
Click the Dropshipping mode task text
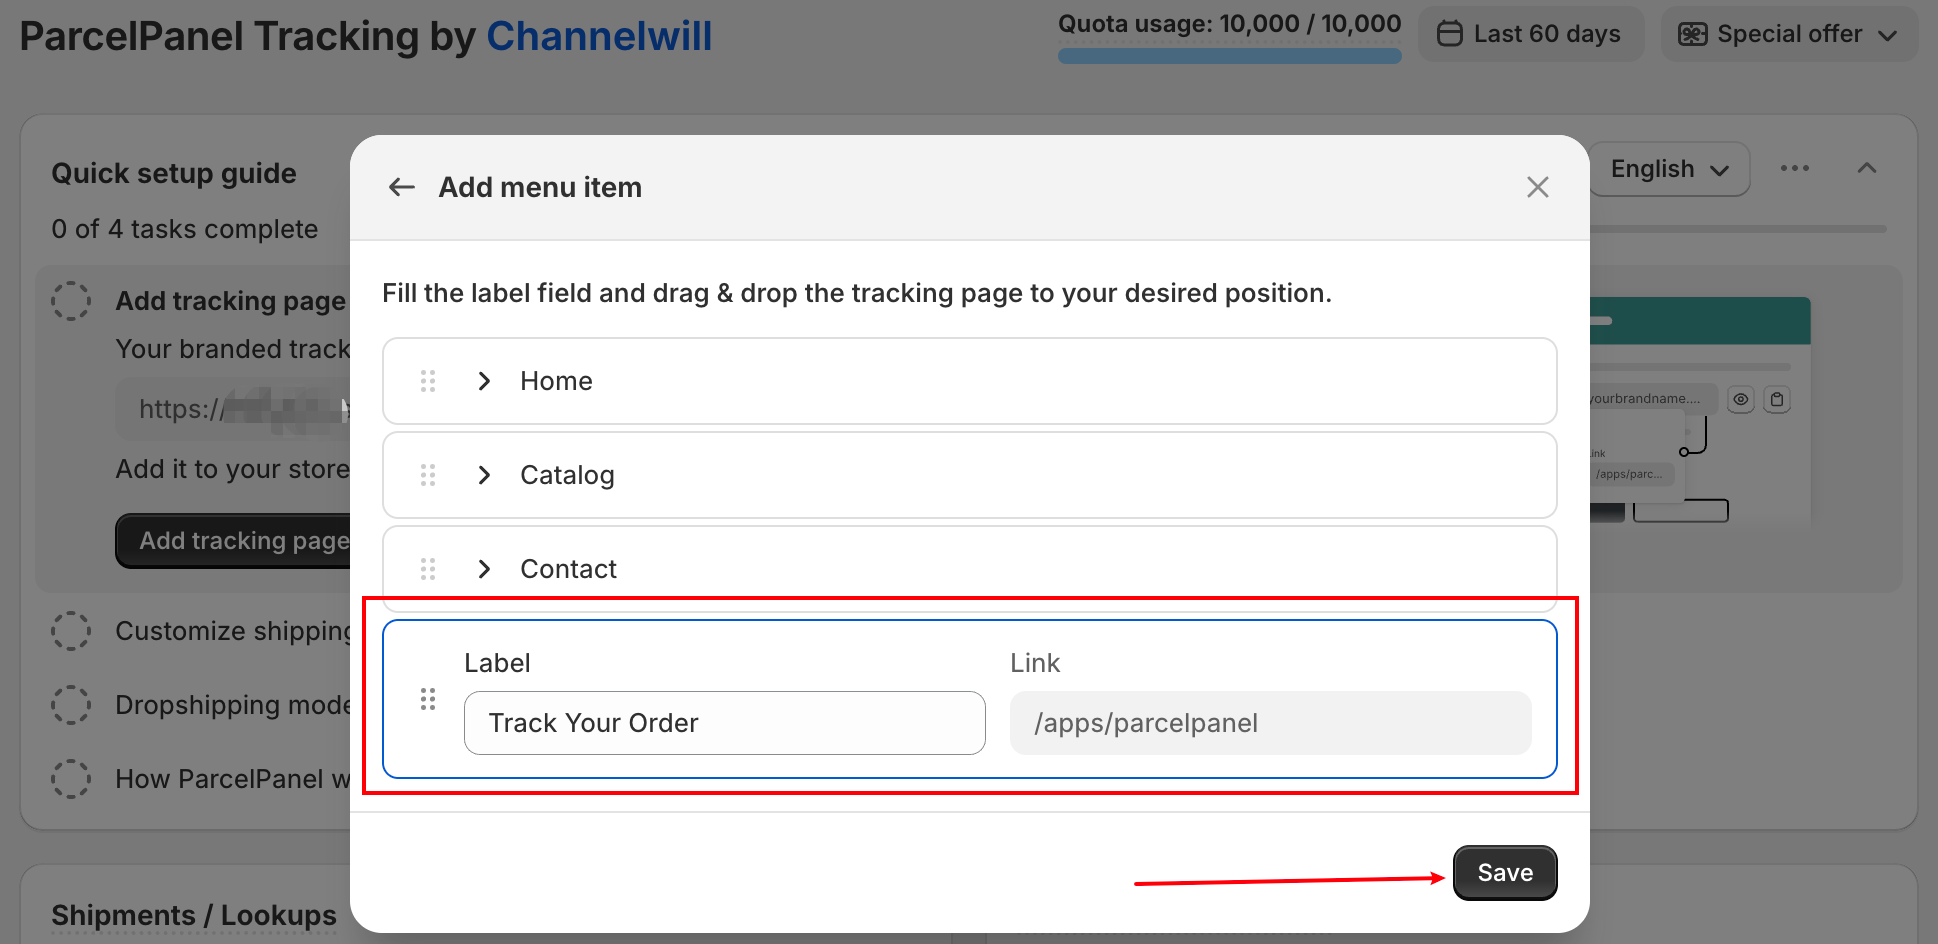click(x=233, y=705)
